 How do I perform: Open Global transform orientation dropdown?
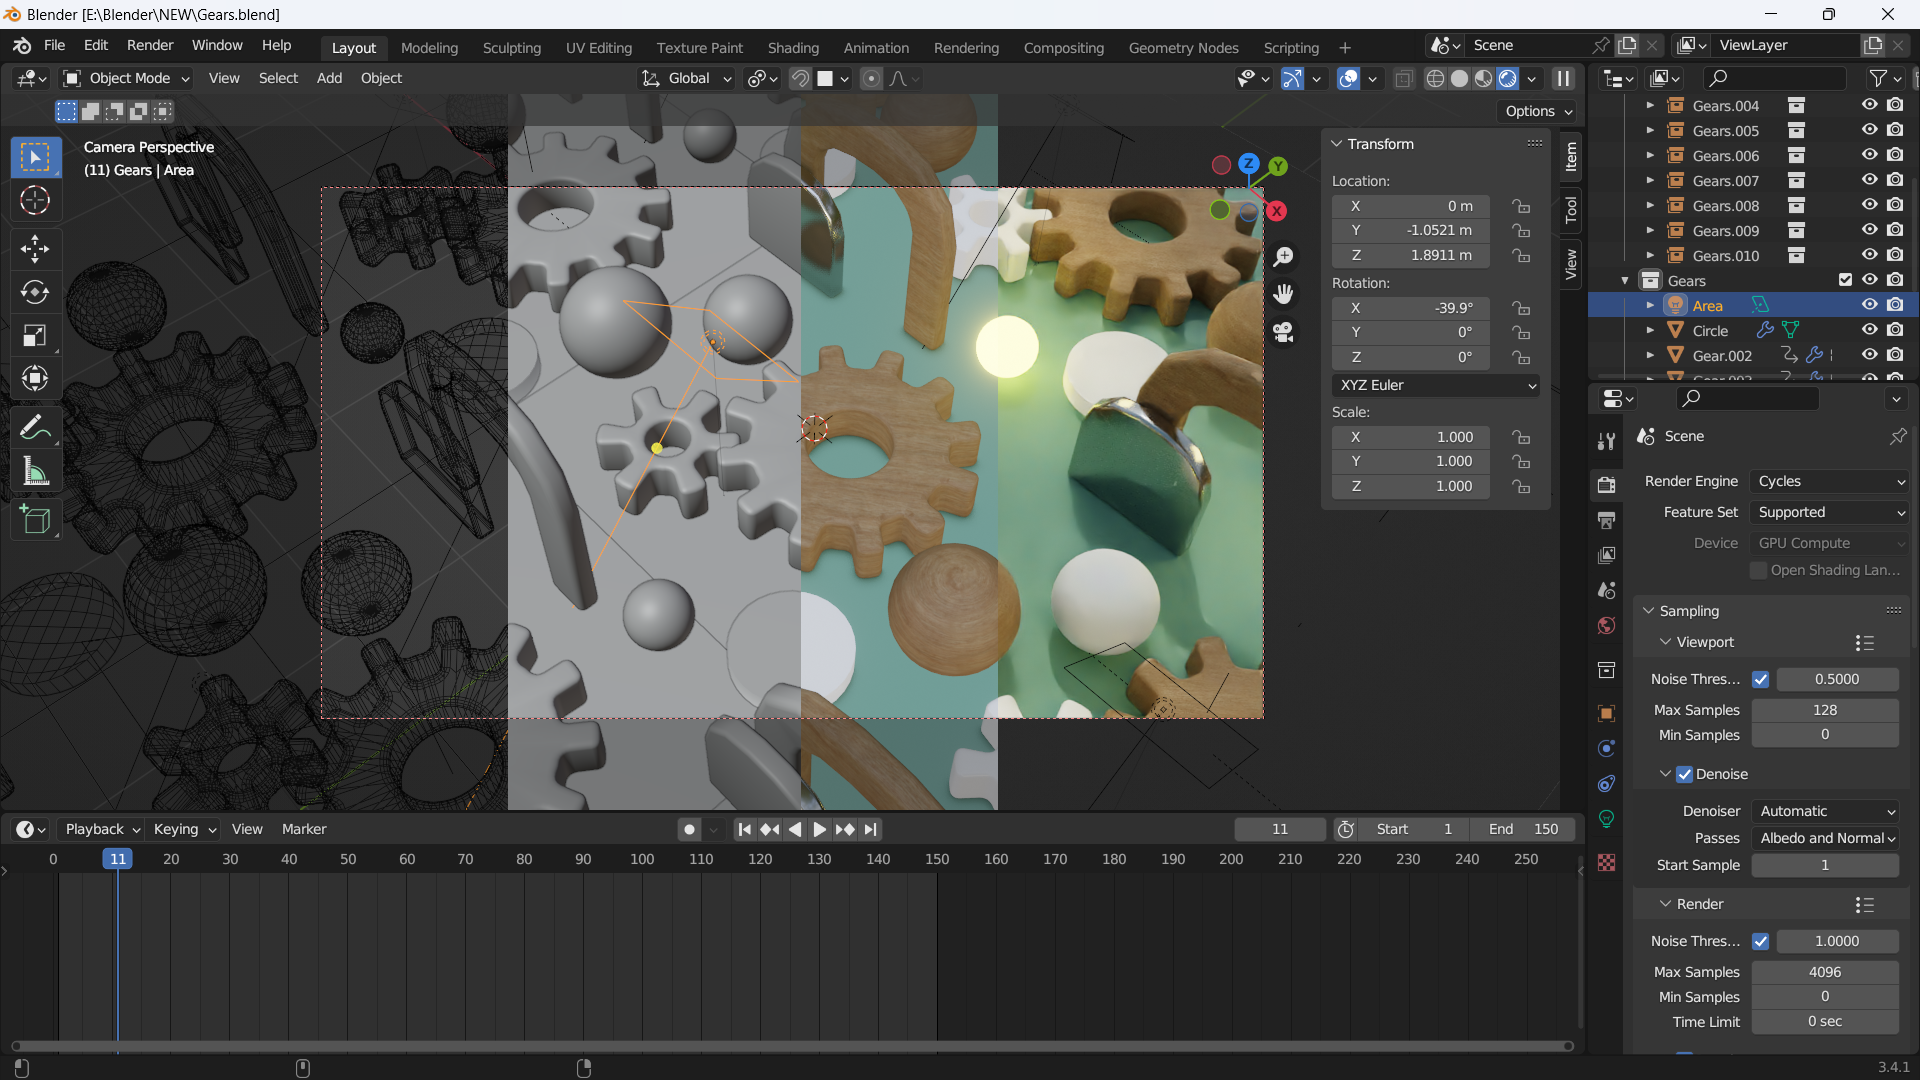click(687, 78)
